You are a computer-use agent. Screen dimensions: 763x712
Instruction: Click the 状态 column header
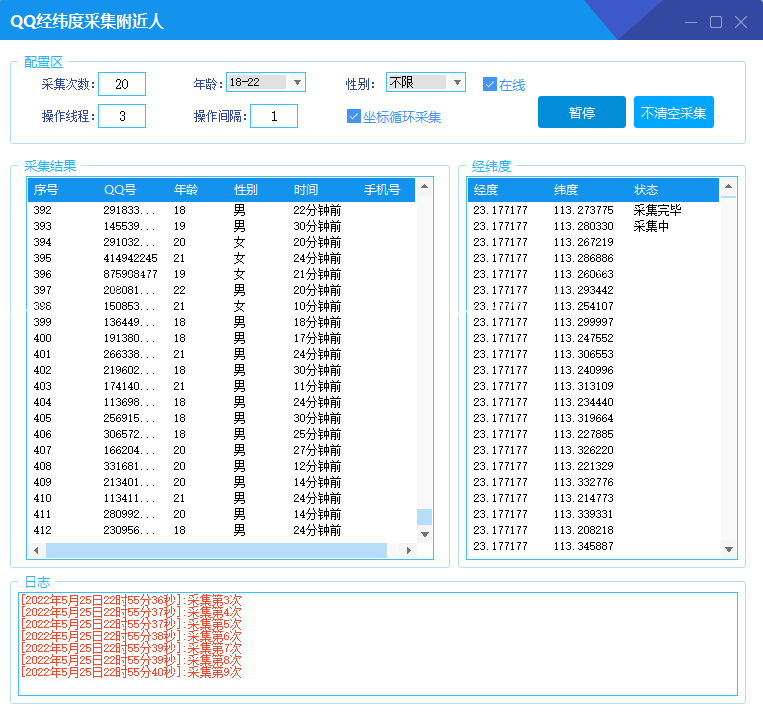pyautogui.click(x=646, y=190)
